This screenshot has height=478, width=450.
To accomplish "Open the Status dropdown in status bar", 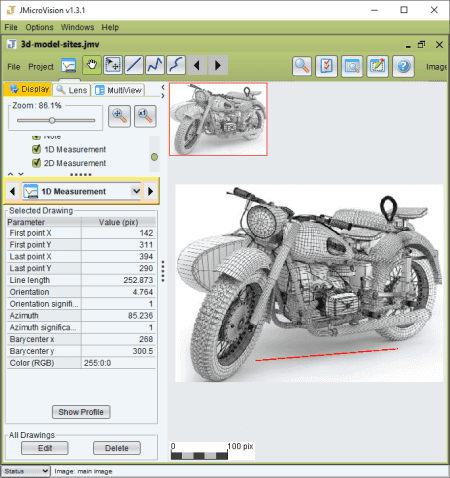I will point(26,471).
